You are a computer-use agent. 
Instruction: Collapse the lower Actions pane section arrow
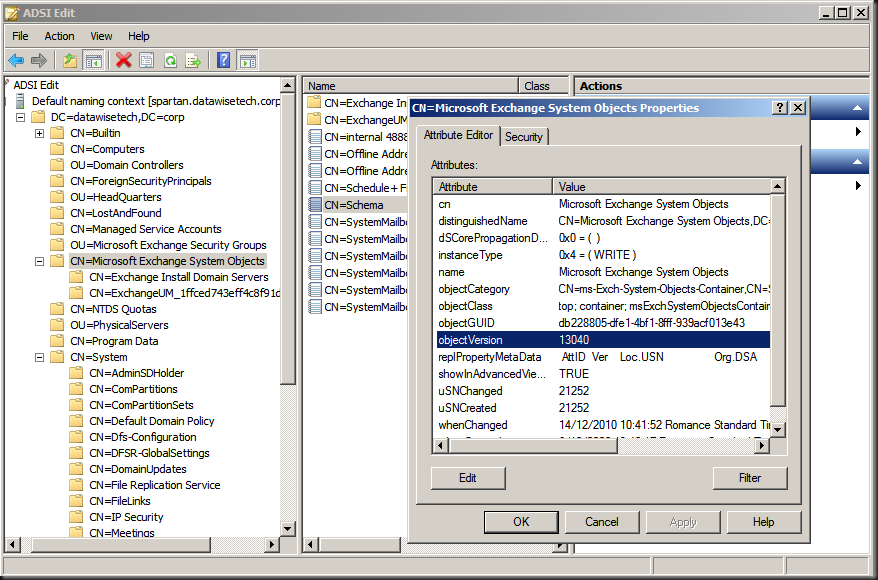tap(857, 162)
